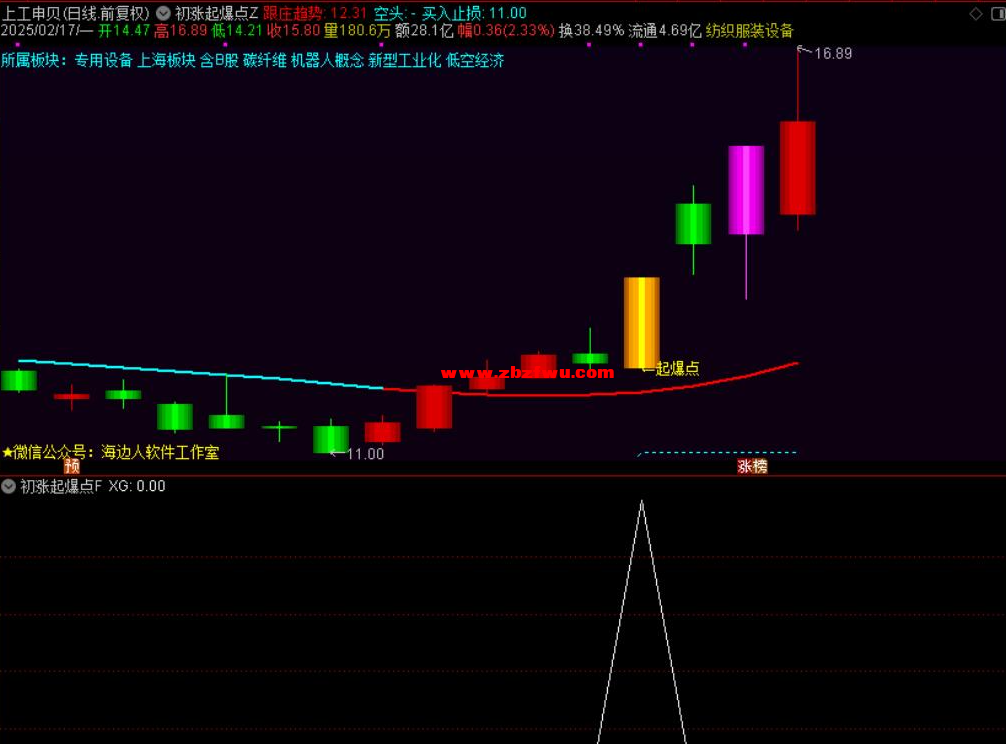Click the float shares value 流通4.69亿
This screenshot has height=744, width=1006.
[665, 30]
